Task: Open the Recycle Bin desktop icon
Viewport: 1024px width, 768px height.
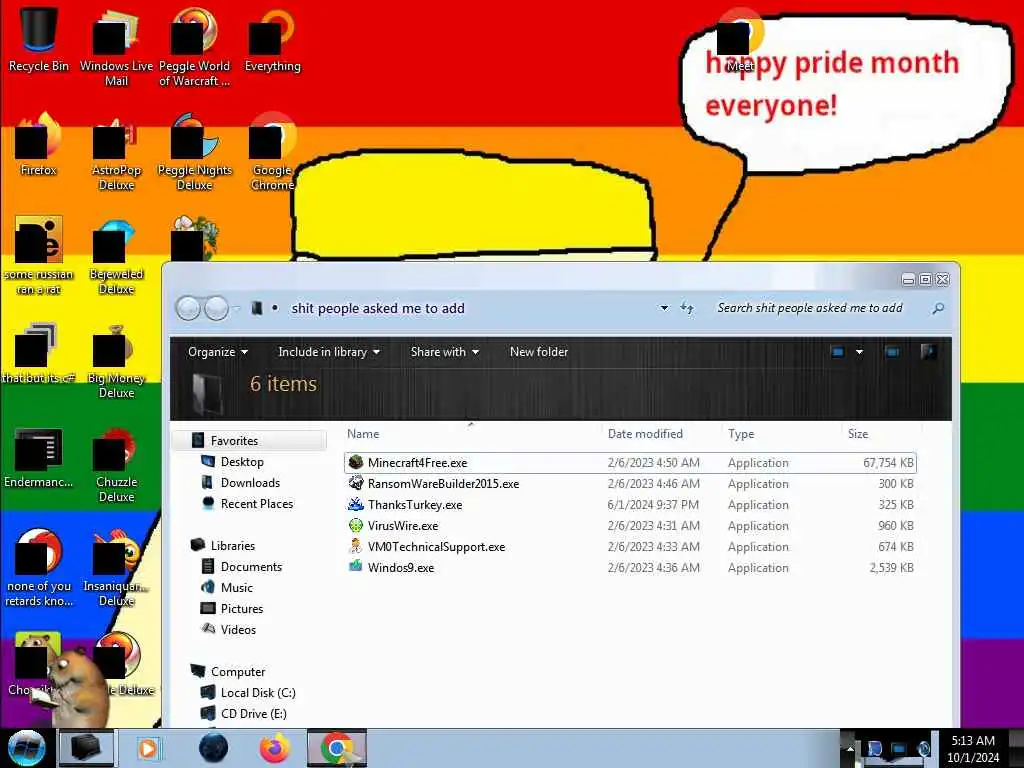Action: tap(39, 39)
